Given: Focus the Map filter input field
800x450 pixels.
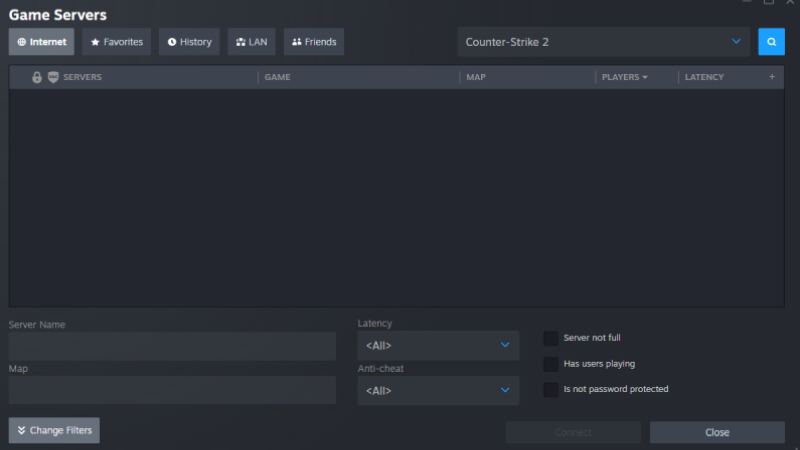Looking at the screenshot, I should [x=172, y=390].
